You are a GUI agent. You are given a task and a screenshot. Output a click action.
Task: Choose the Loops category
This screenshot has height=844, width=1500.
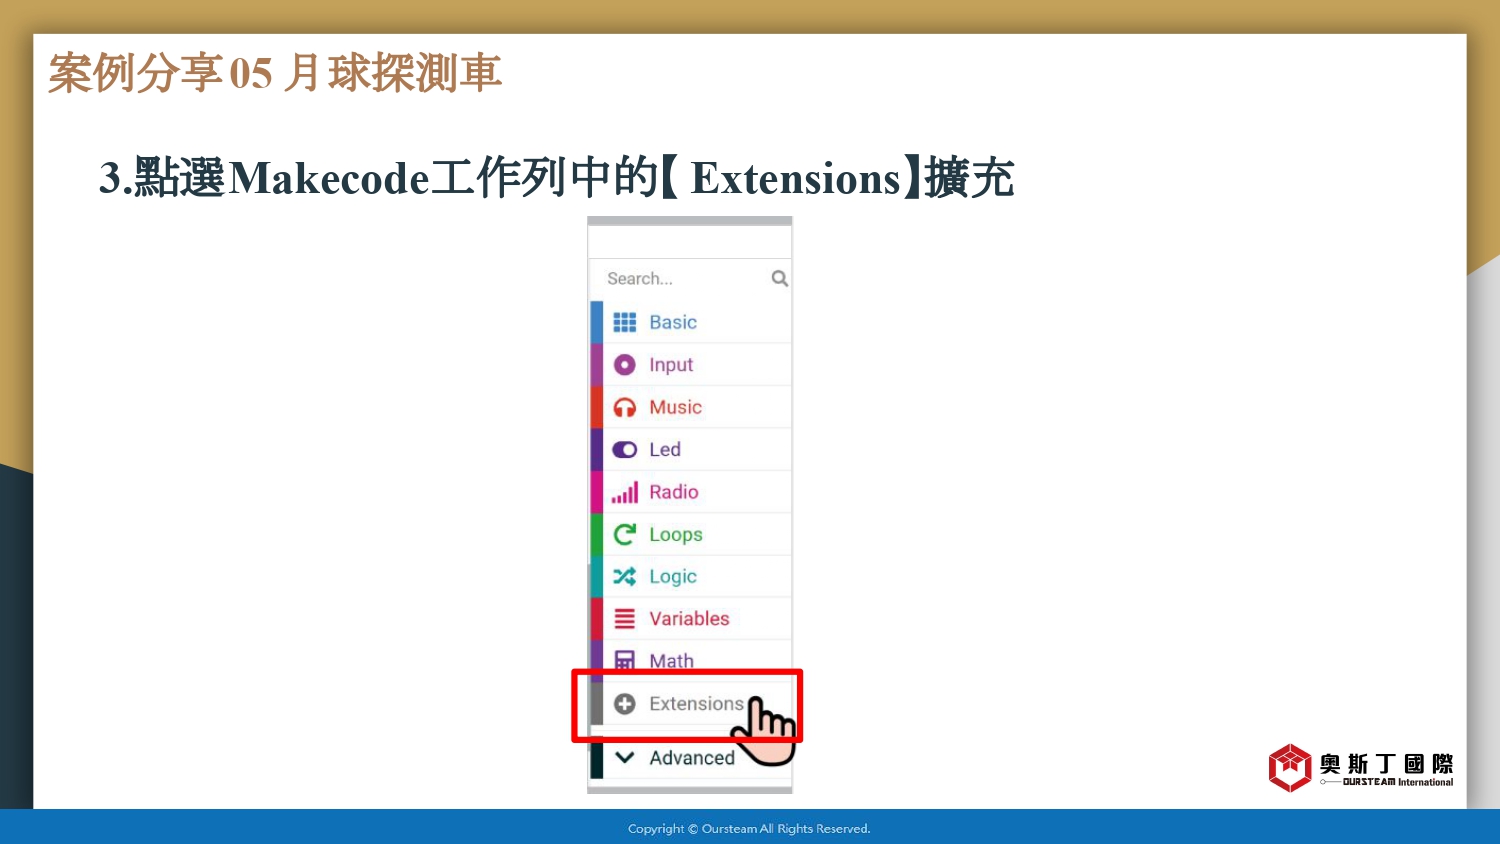click(691, 534)
